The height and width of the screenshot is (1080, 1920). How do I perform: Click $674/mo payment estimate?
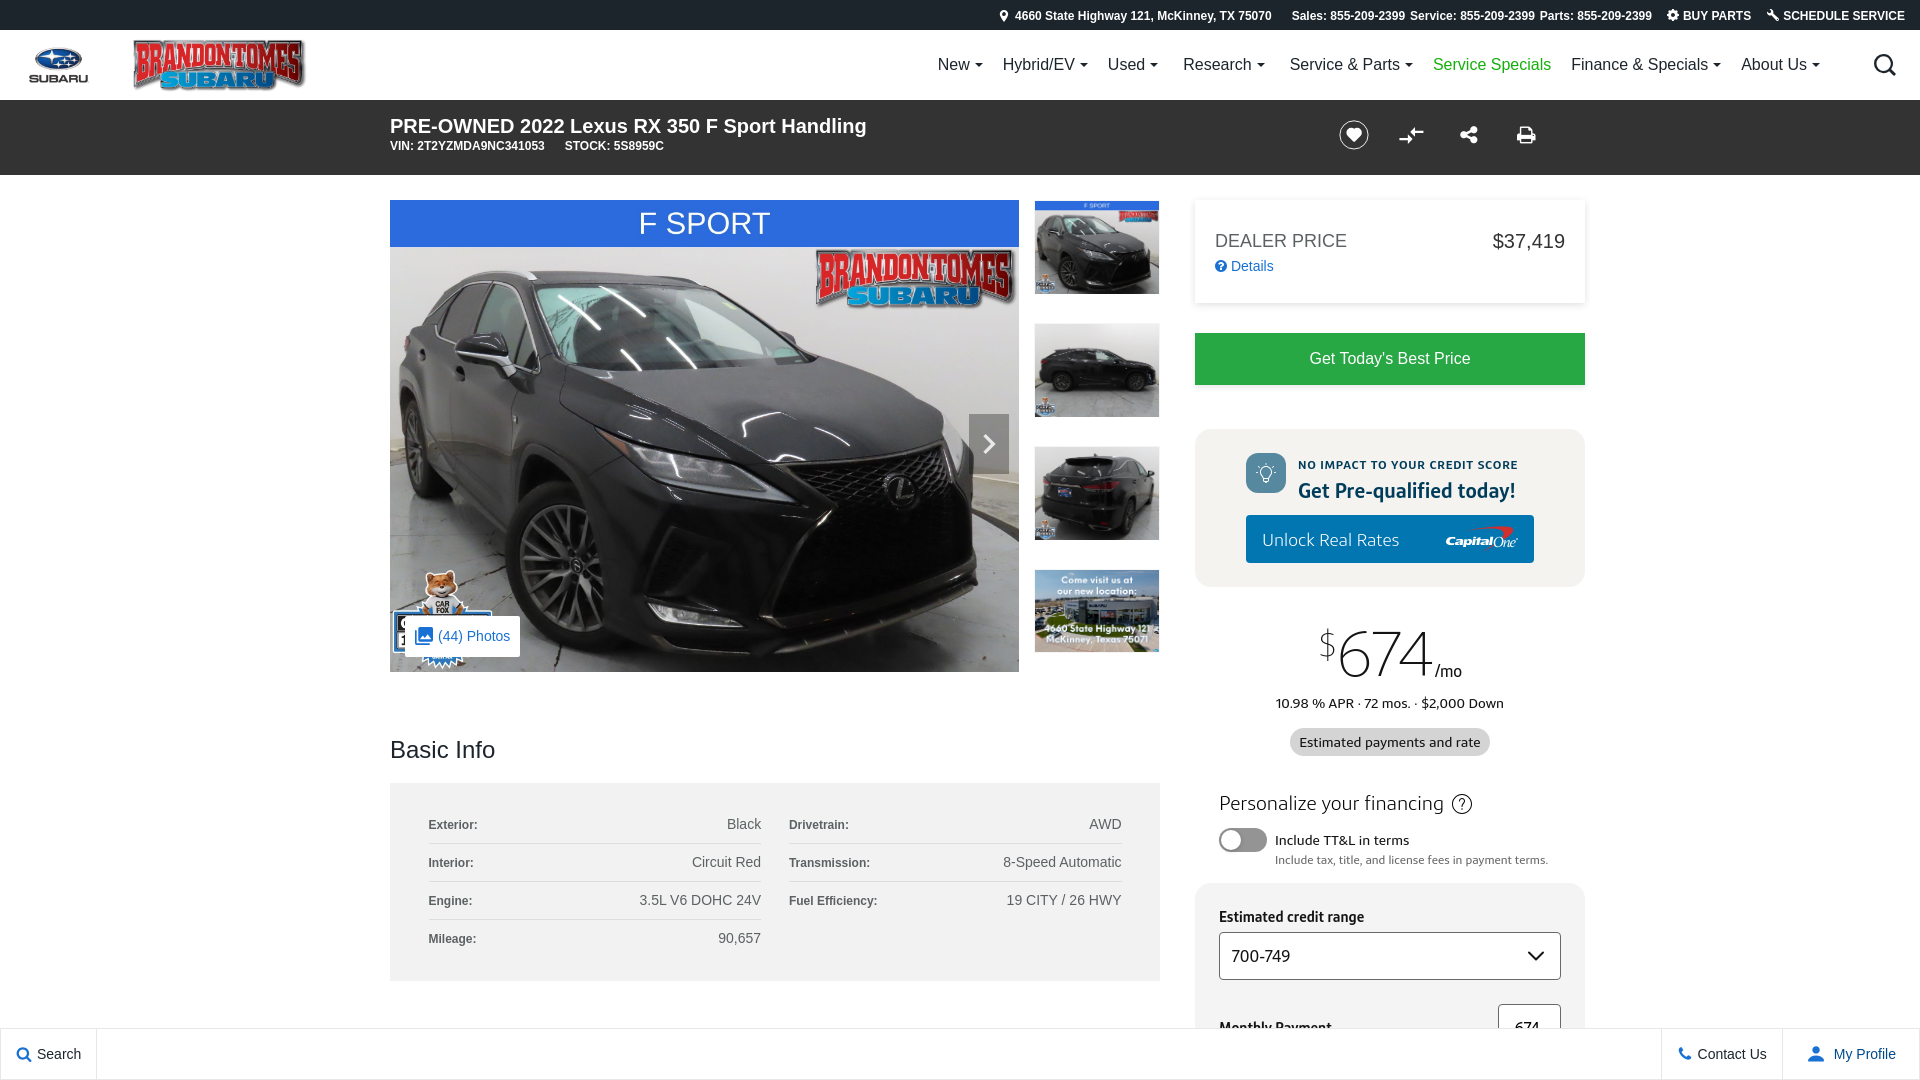click(x=1390, y=654)
